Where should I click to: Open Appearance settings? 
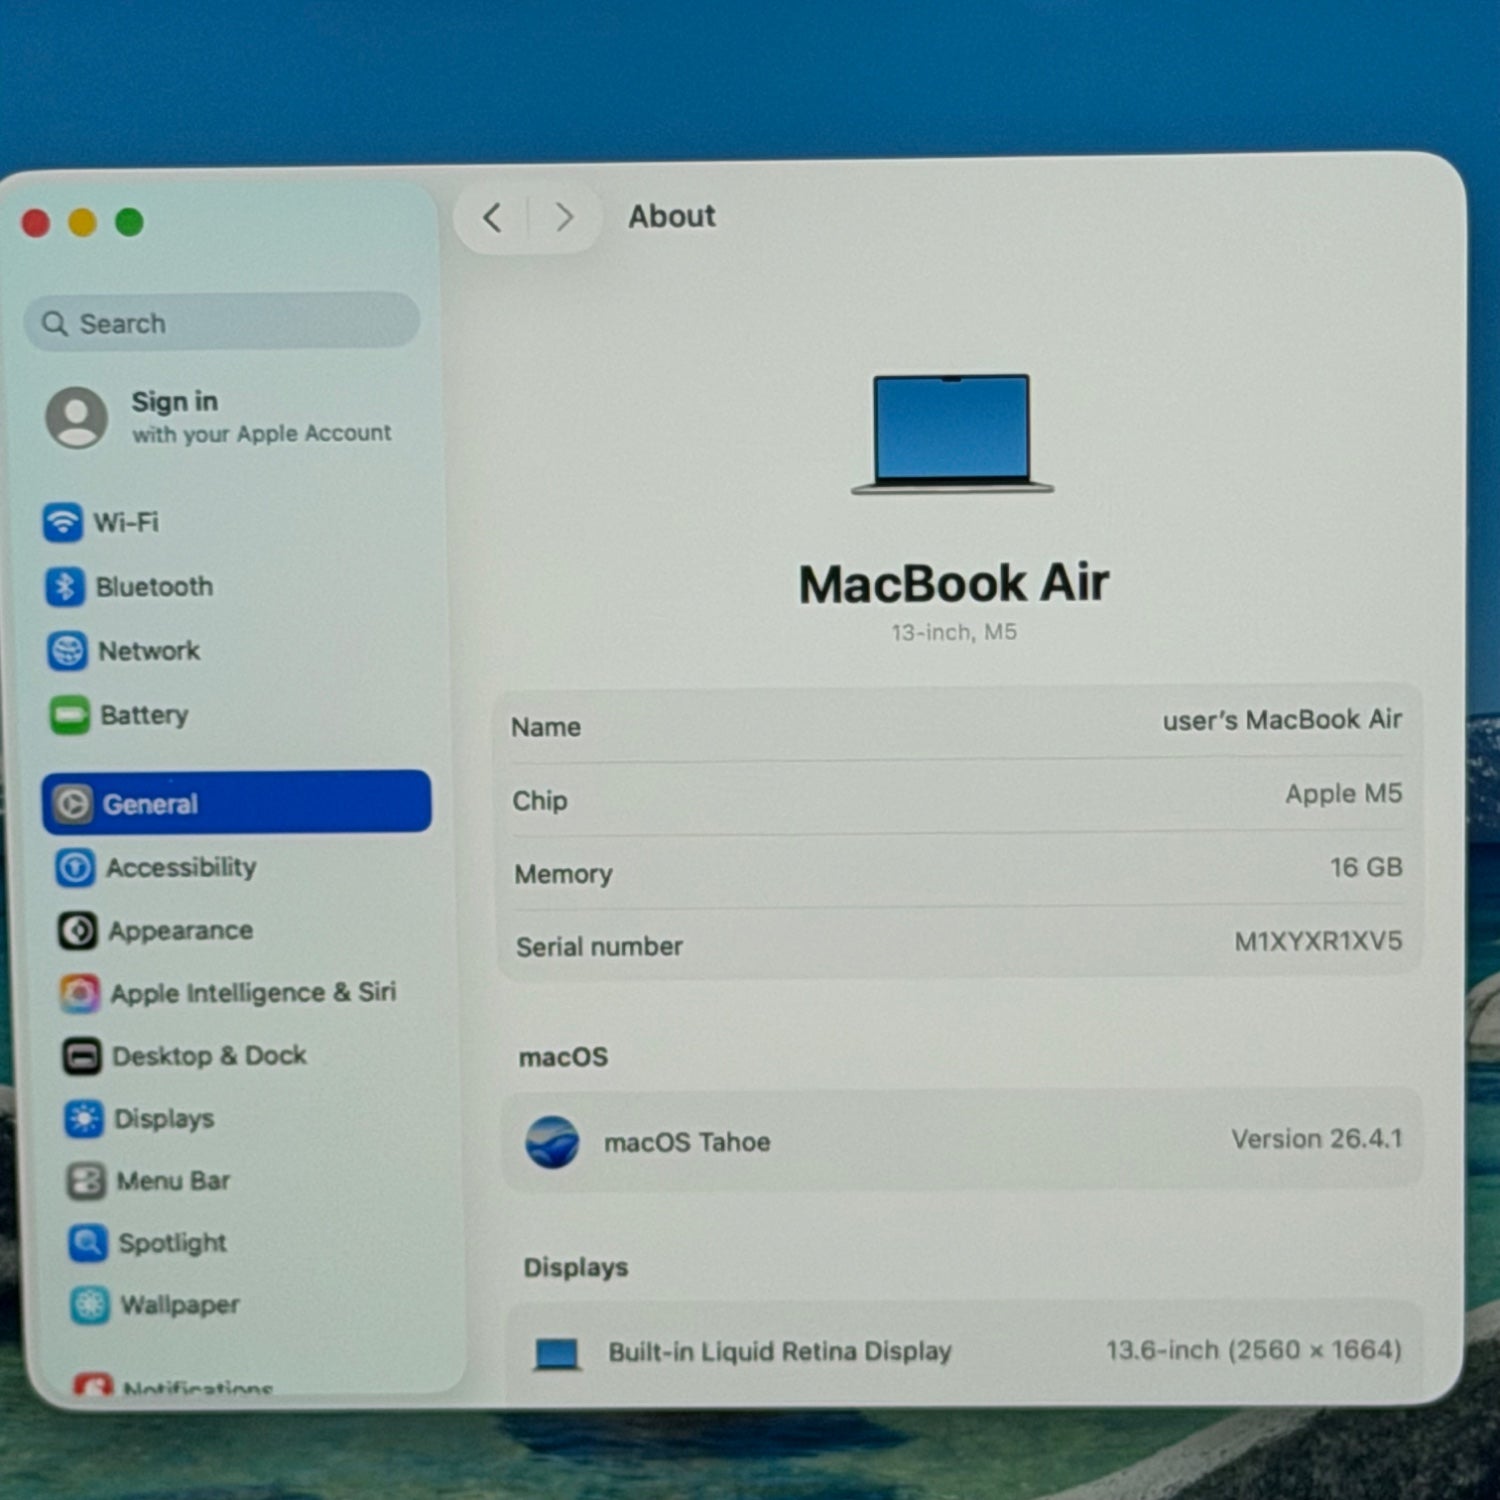pos(242,931)
